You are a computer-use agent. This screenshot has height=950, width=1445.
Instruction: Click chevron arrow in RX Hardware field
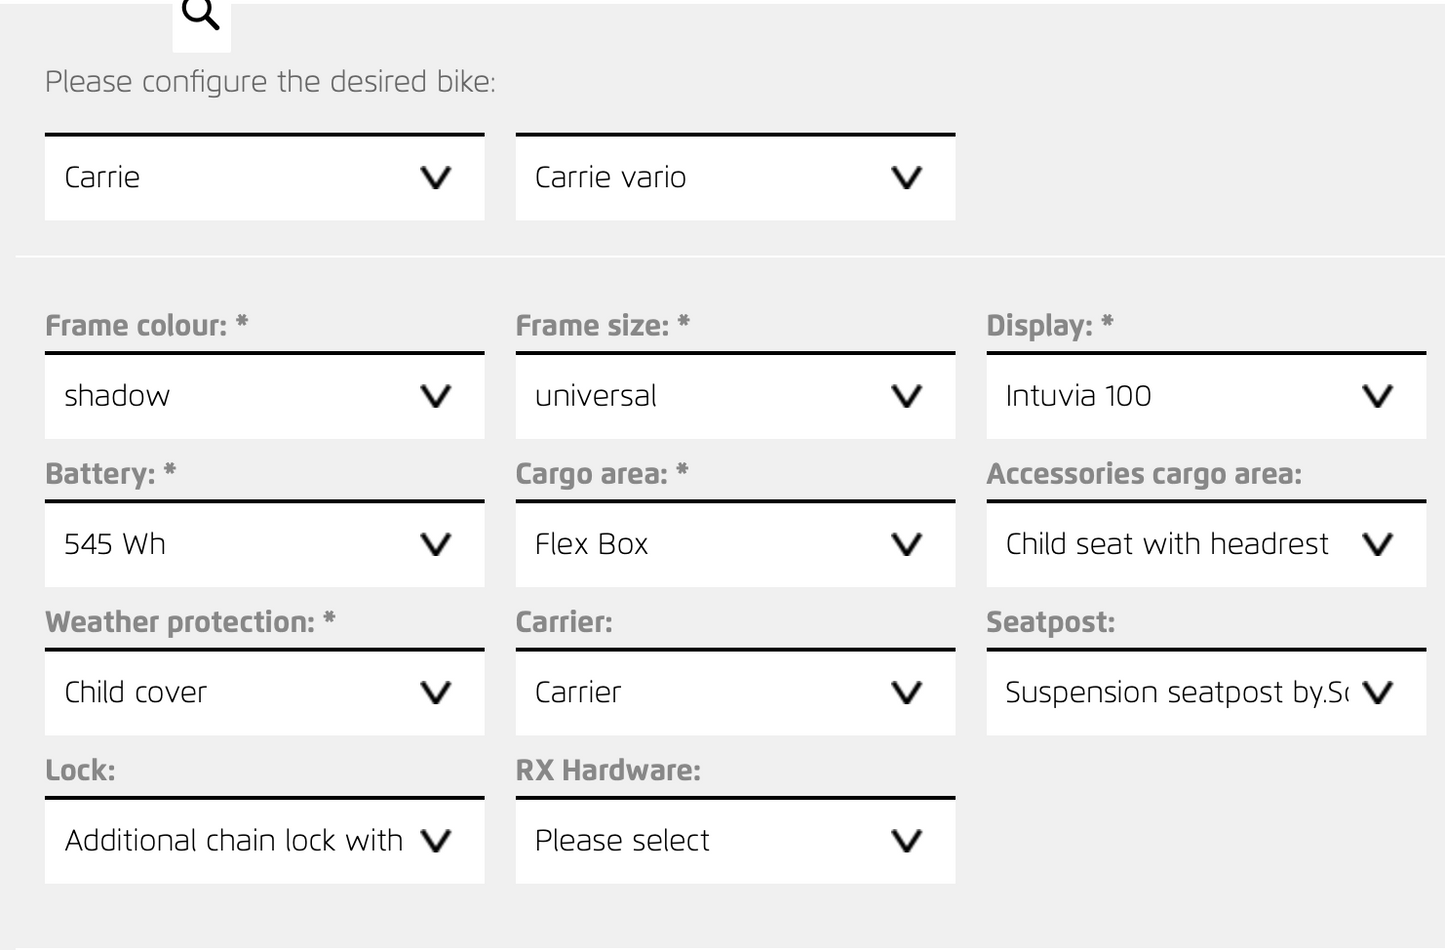click(907, 841)
